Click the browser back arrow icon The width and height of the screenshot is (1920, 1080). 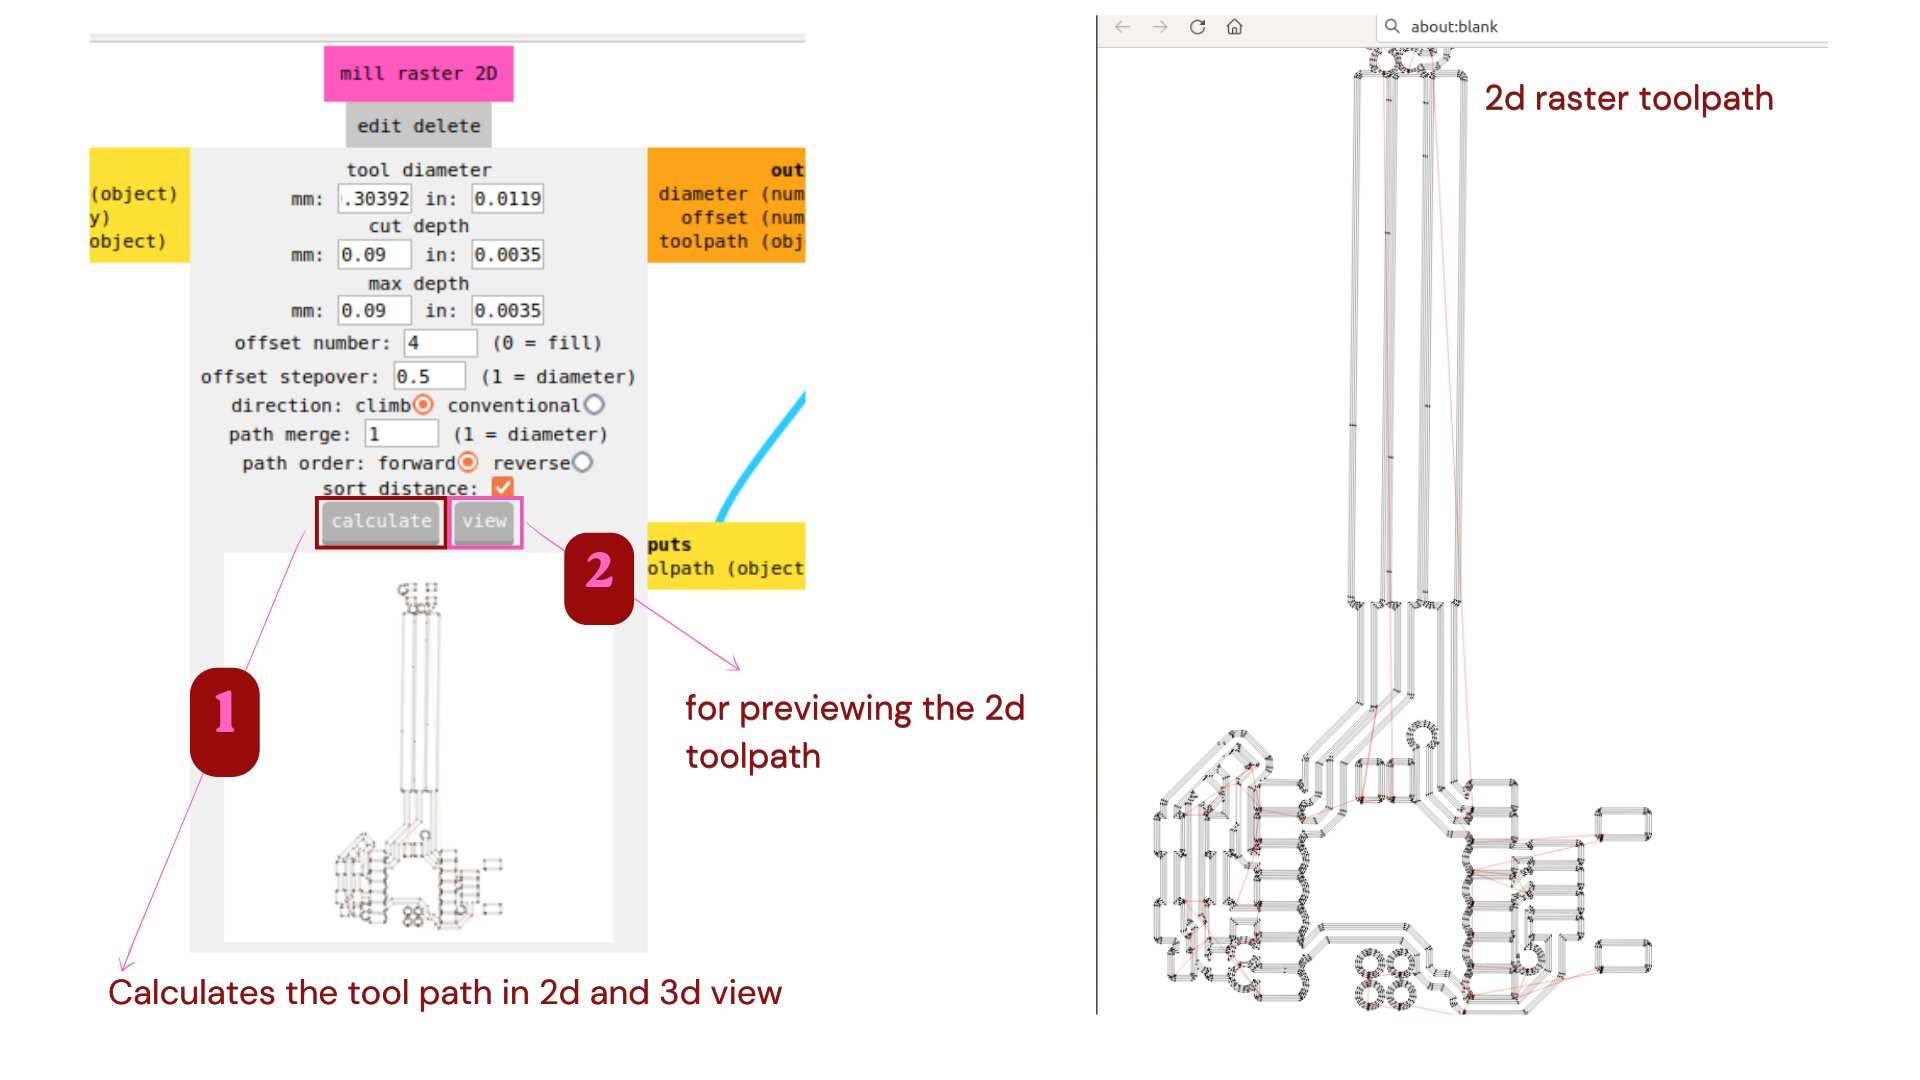tap(1122, 27)
